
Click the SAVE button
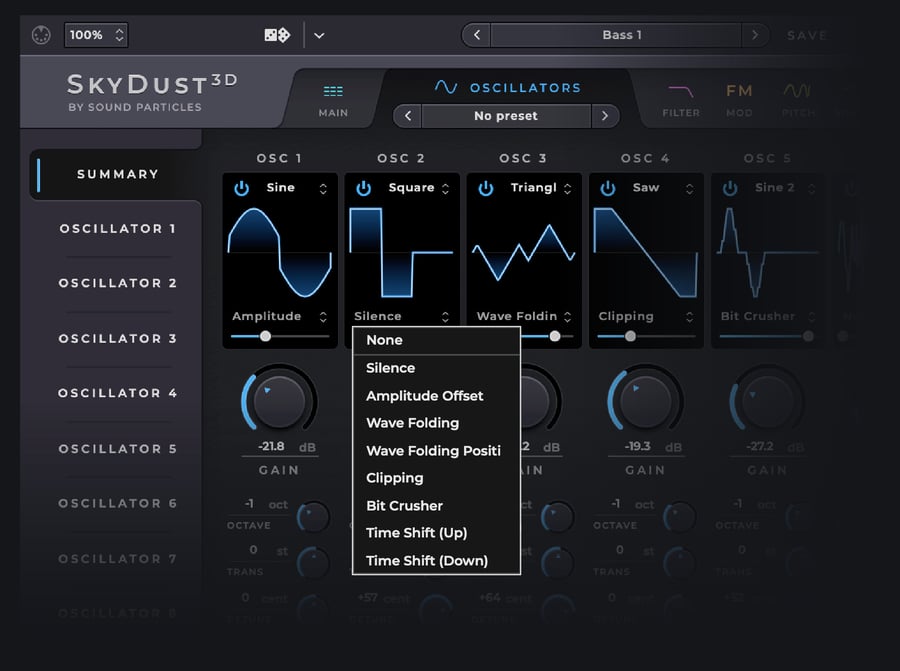807,34
